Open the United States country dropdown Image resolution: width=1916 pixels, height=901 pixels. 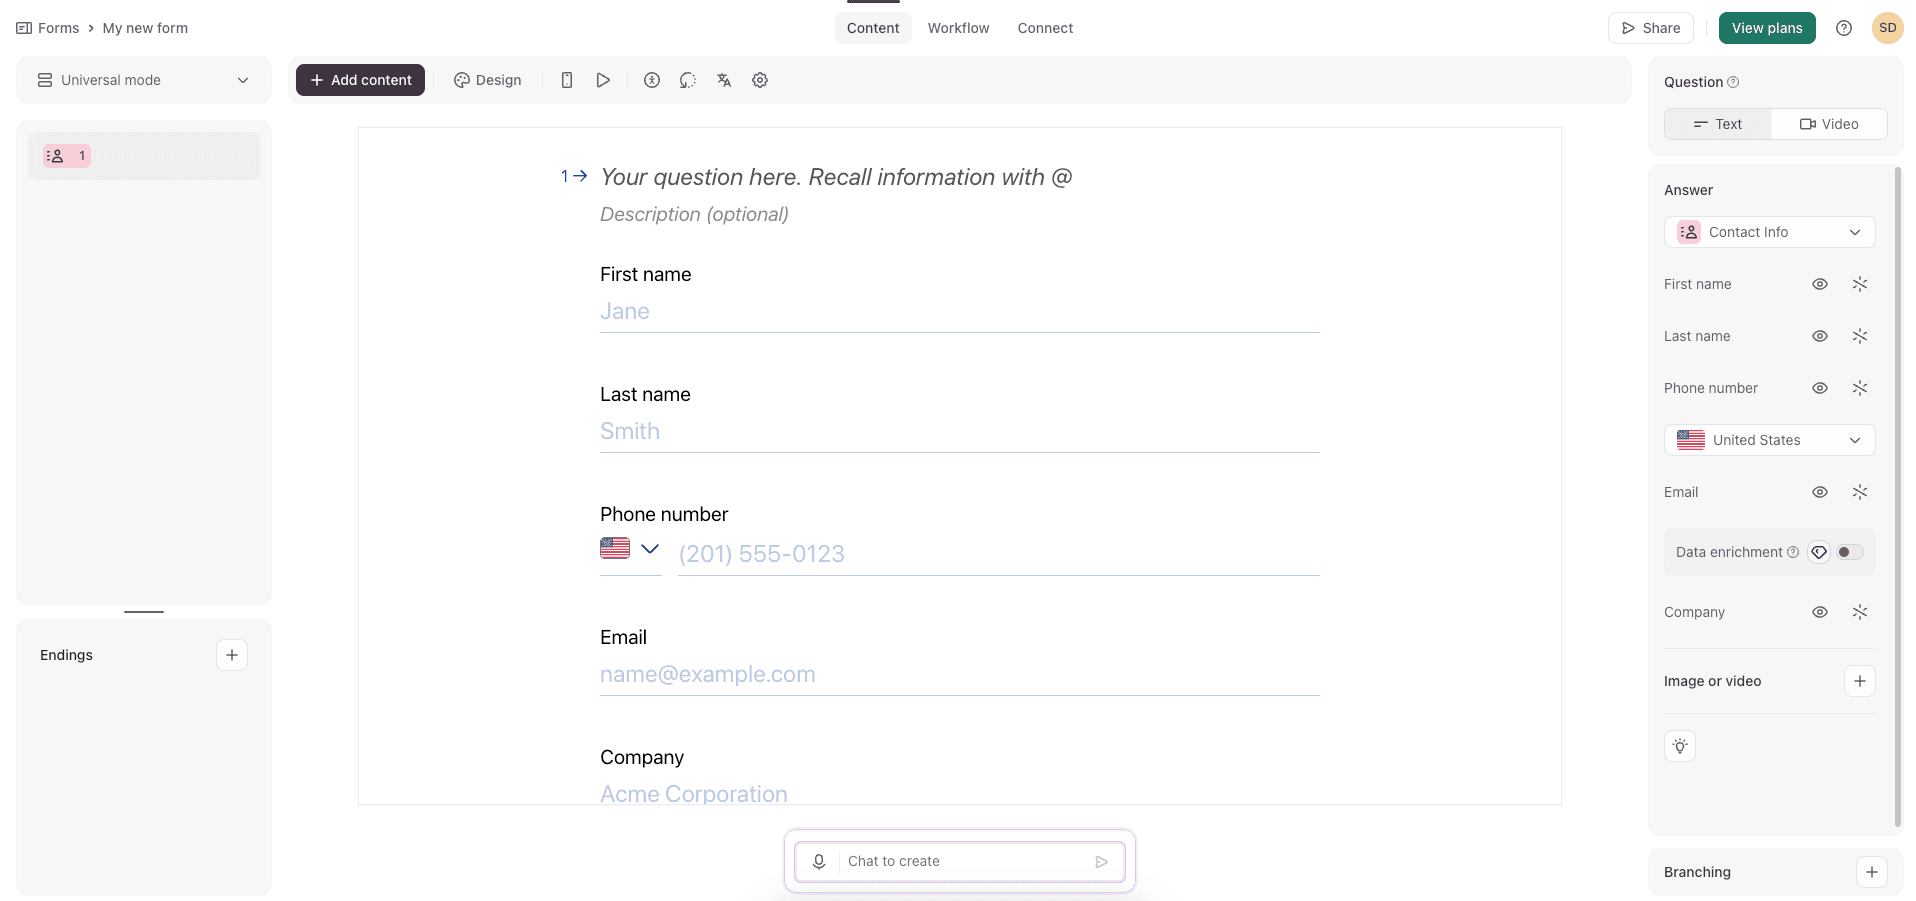1769,440
